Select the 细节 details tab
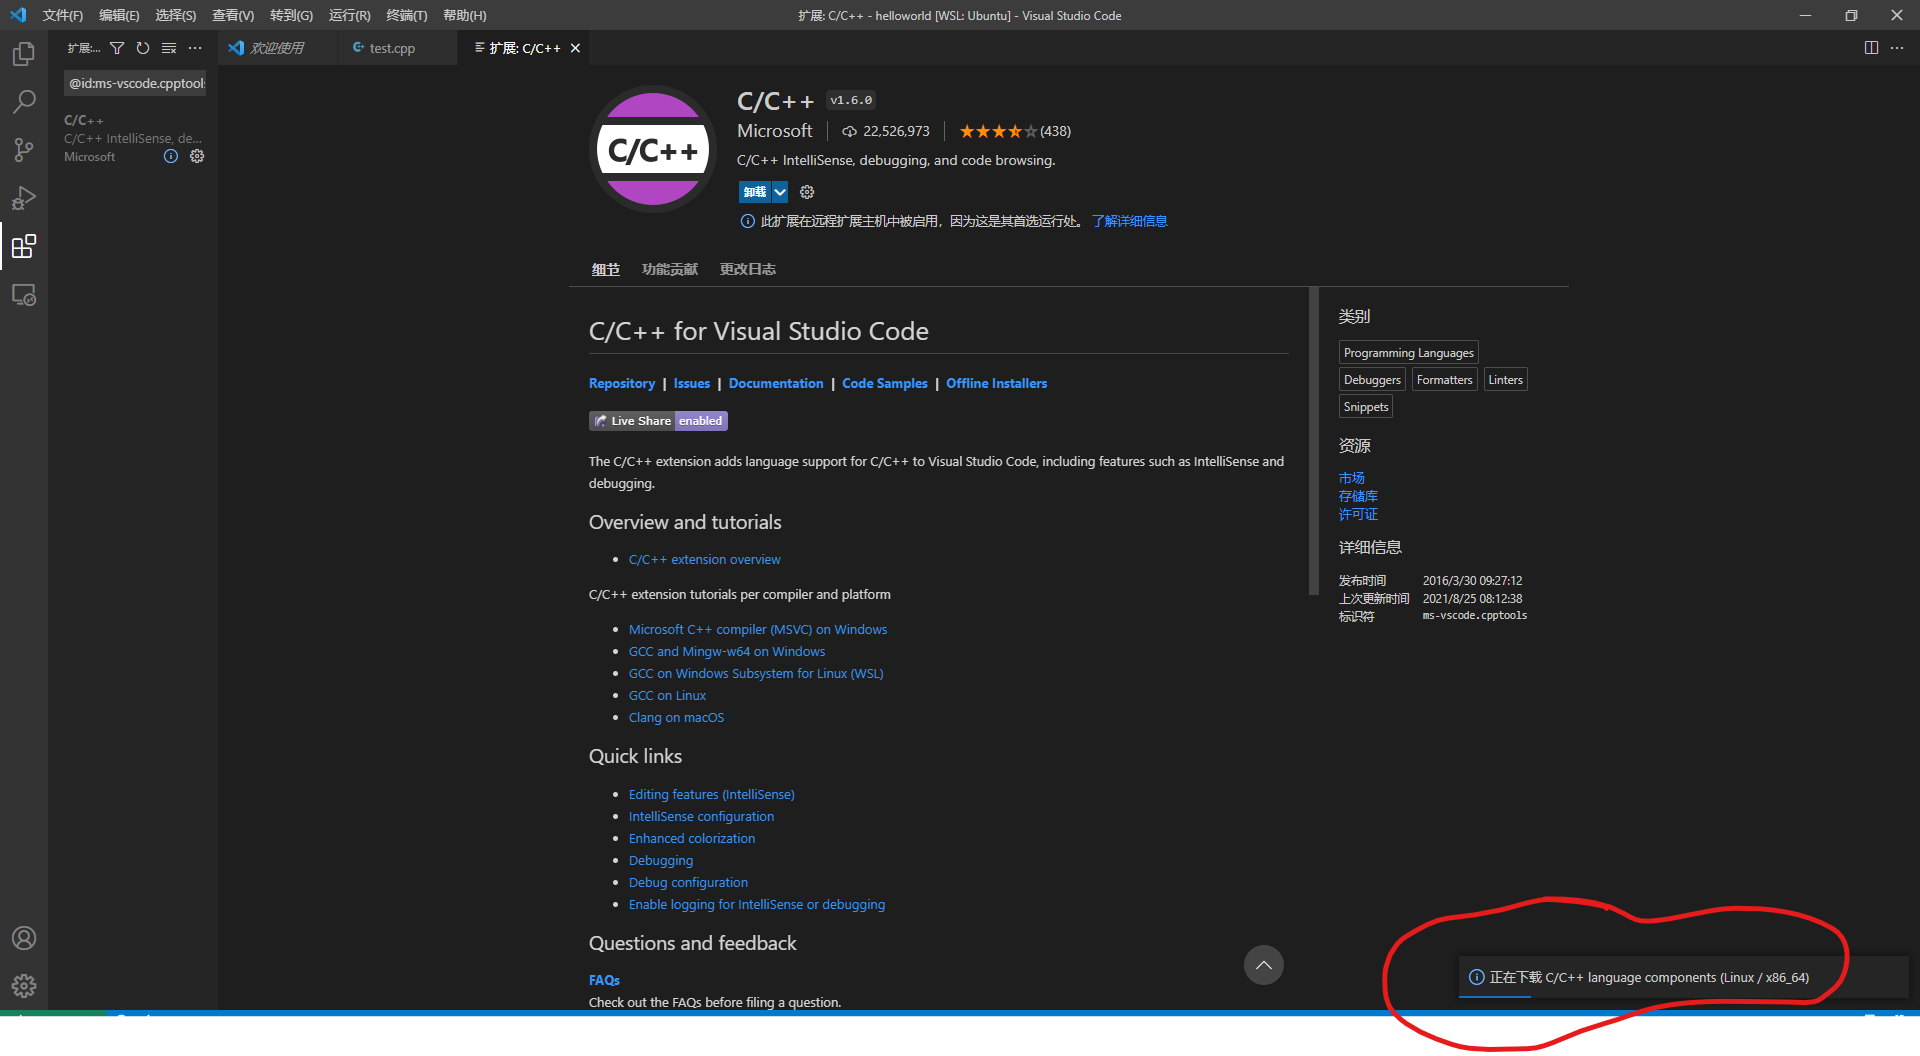This screenshot has height=1056, width=1920. [605, 269]
